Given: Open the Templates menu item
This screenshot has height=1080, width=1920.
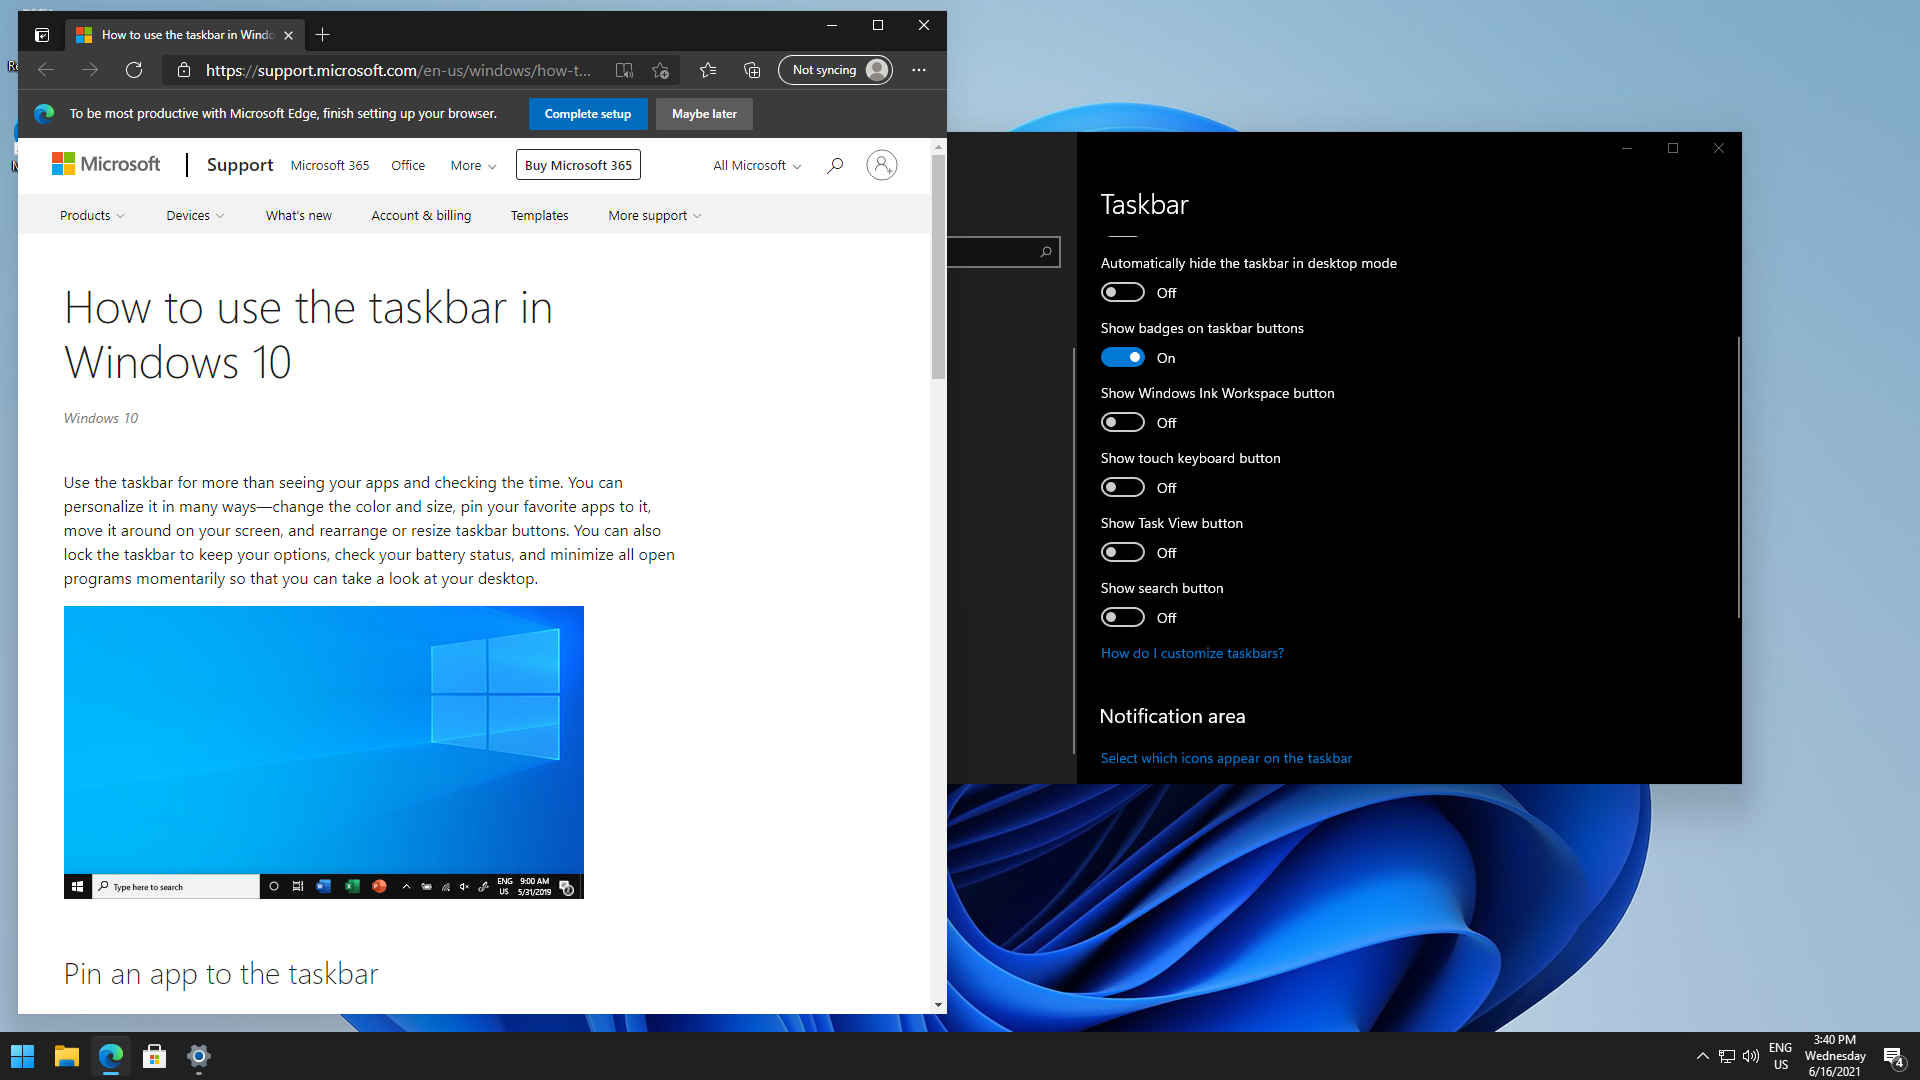Looking at the screenshot, I should click(x=539, y=216).
